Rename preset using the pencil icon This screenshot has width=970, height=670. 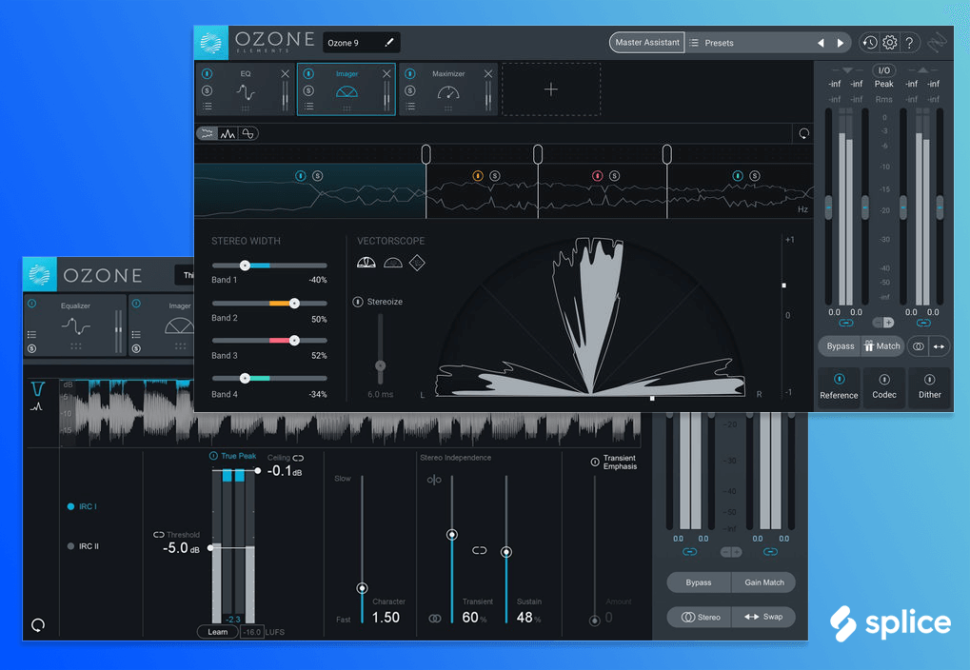(x=390, y=43)
